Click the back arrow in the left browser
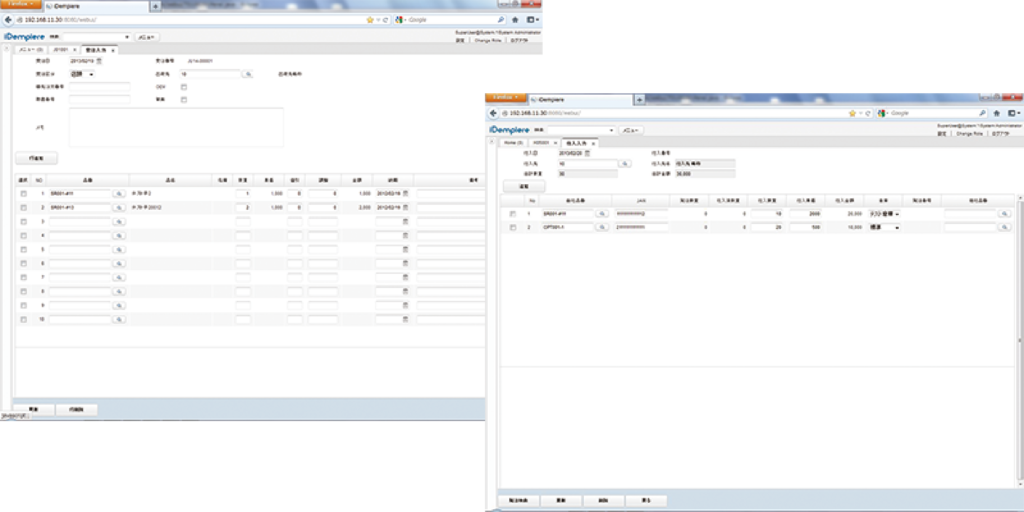The image size is (1024, 512). click(x=7, y=19)
